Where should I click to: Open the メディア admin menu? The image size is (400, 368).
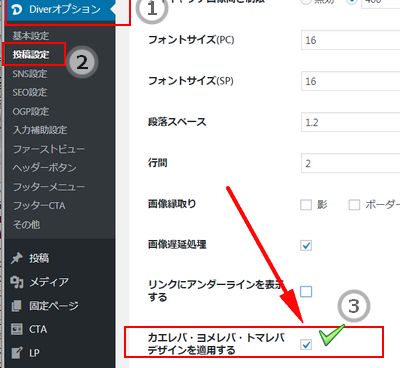tap(49, 282)
